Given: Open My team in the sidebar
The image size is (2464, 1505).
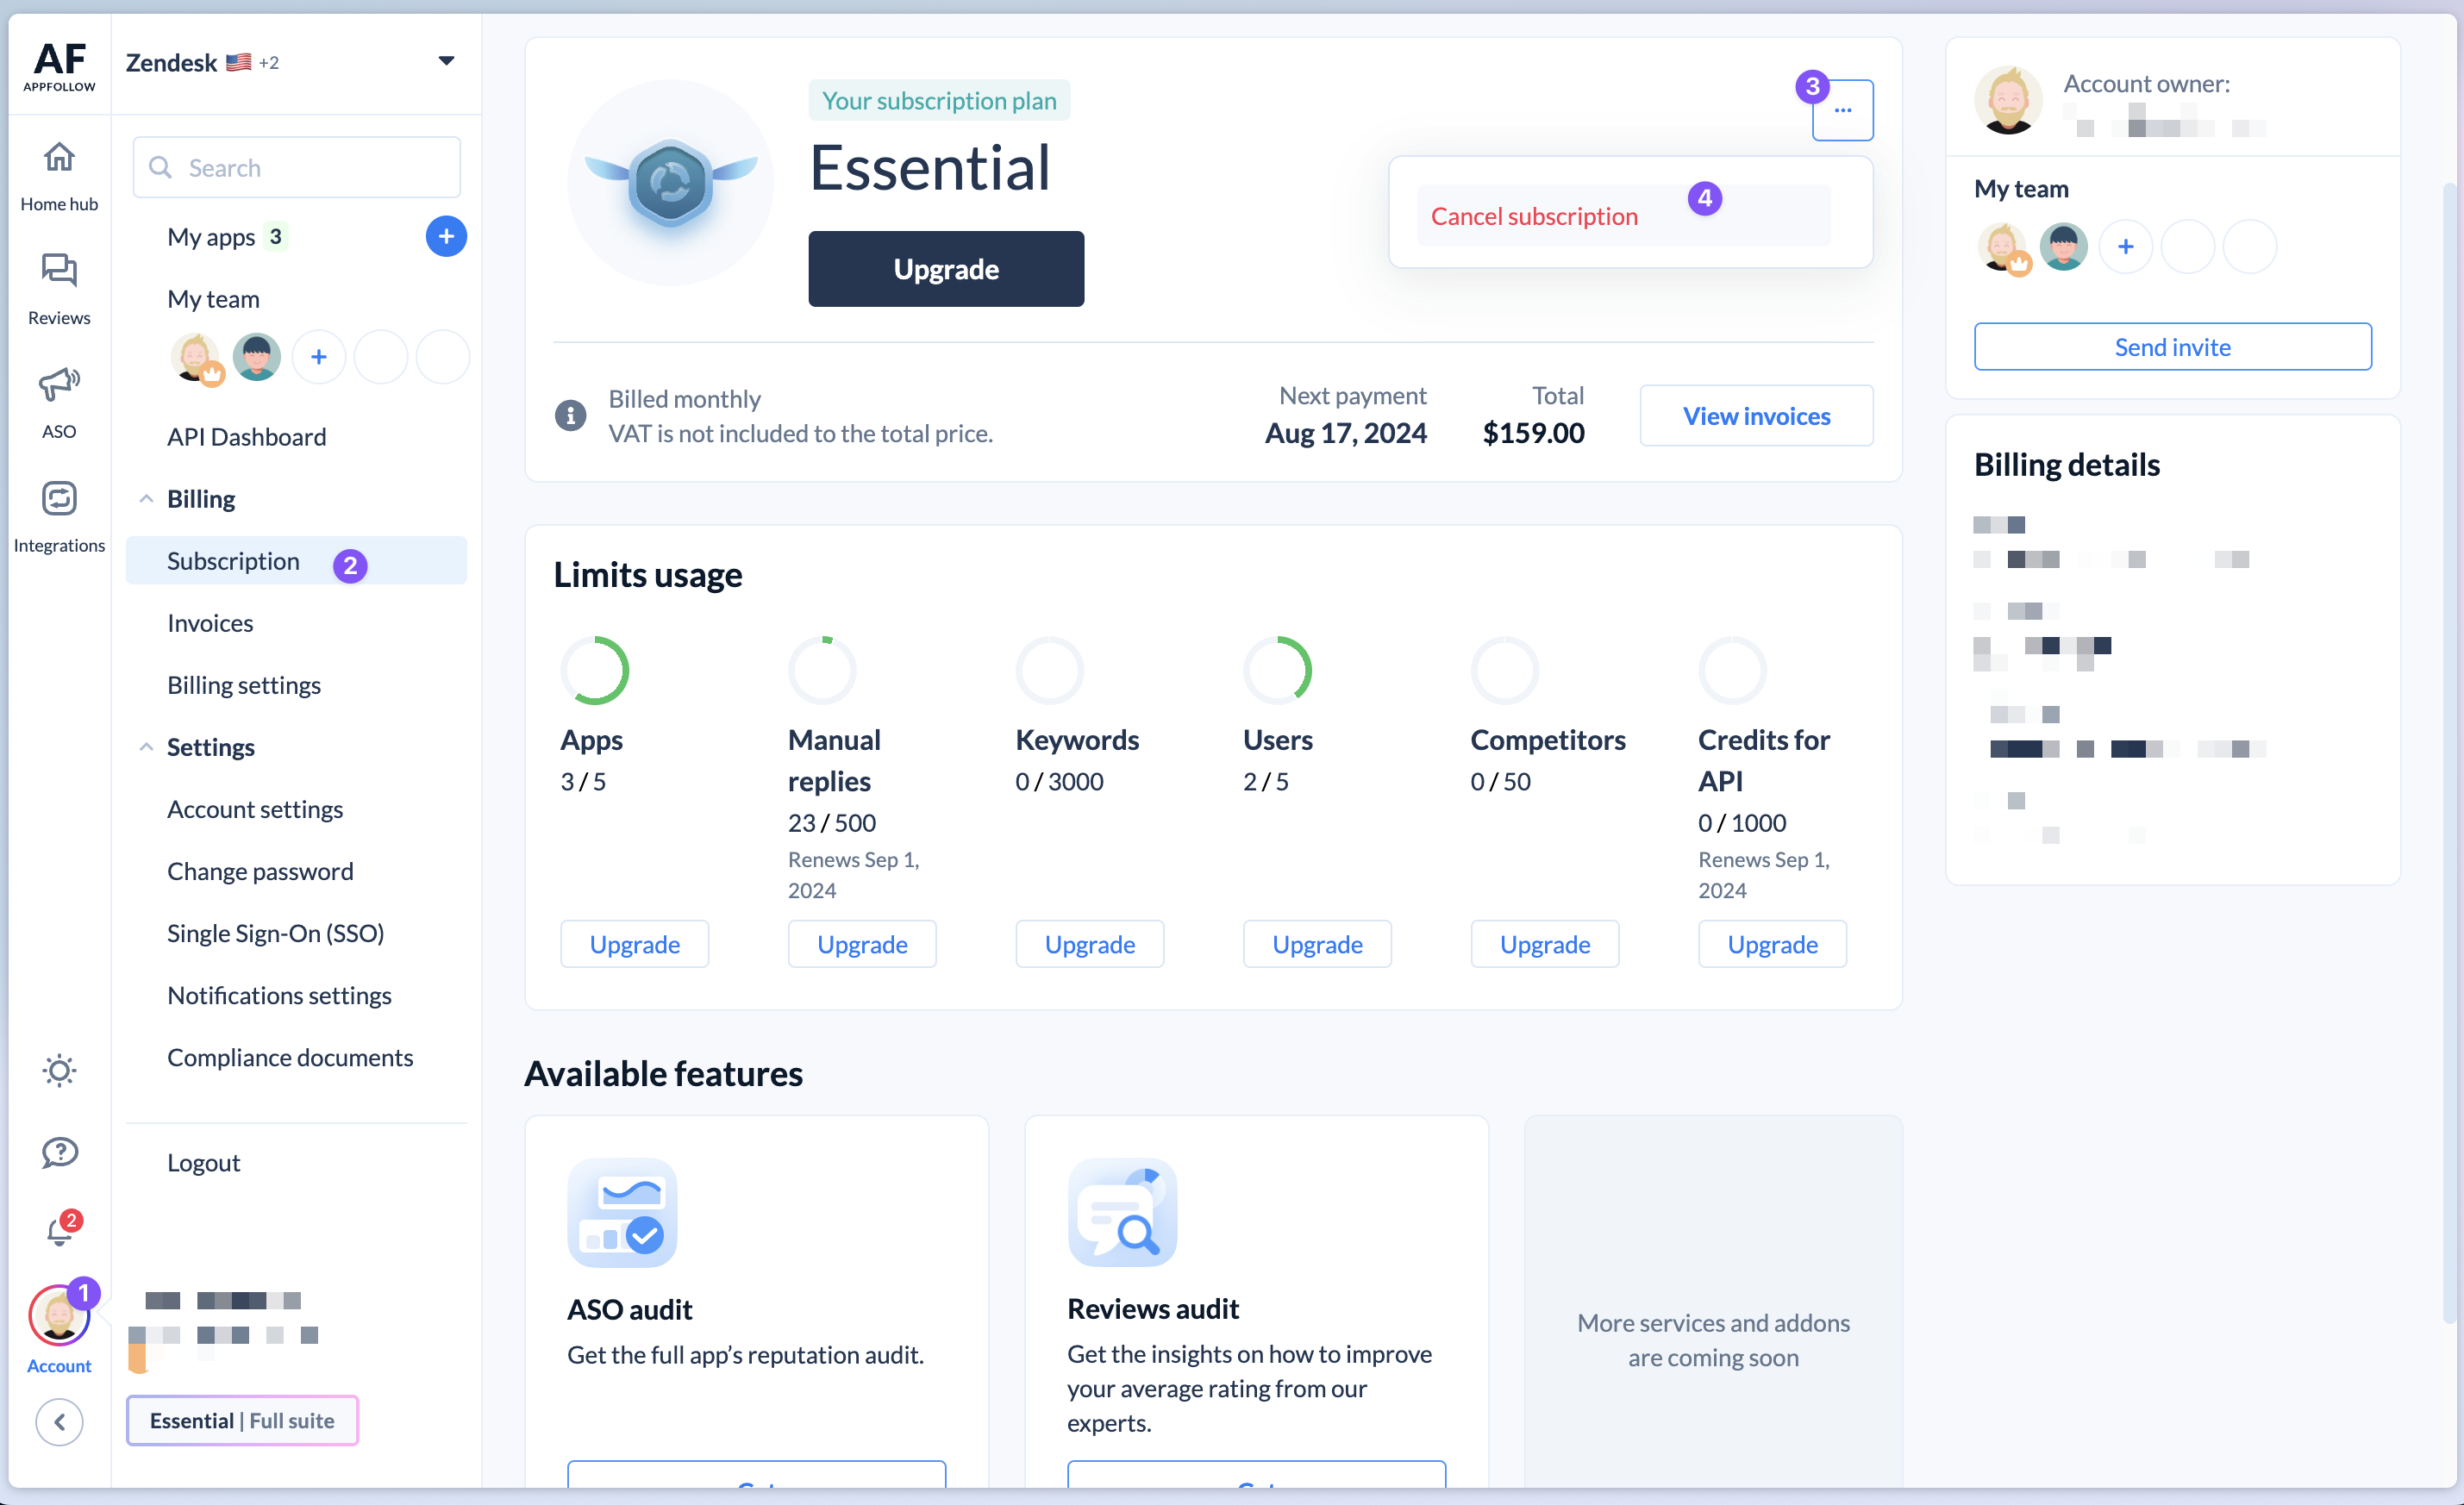Looking at the screenshot, I should click(213, 299).
